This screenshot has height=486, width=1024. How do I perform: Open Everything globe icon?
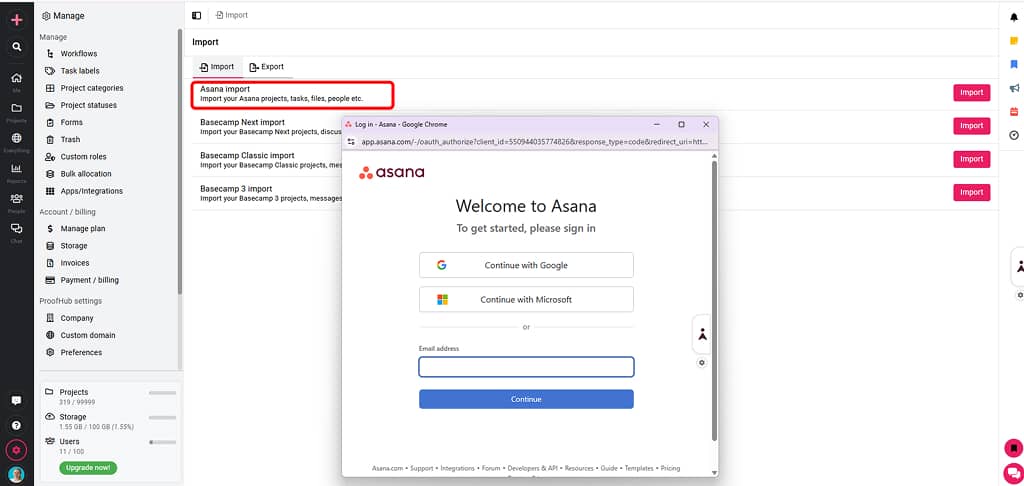tap(16, 138)
